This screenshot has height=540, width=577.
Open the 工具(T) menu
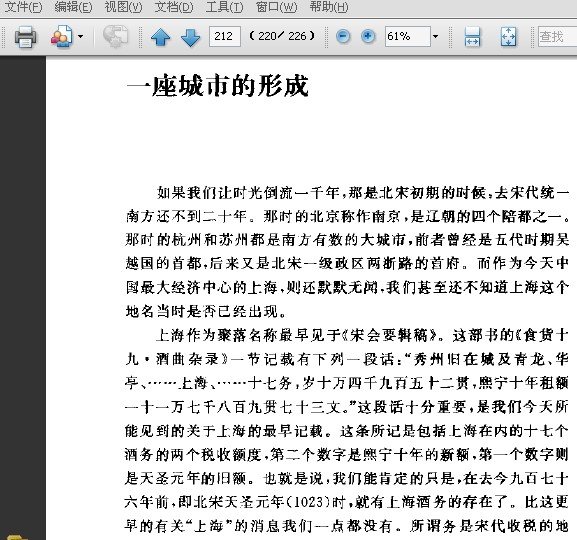tap(224, 7)
